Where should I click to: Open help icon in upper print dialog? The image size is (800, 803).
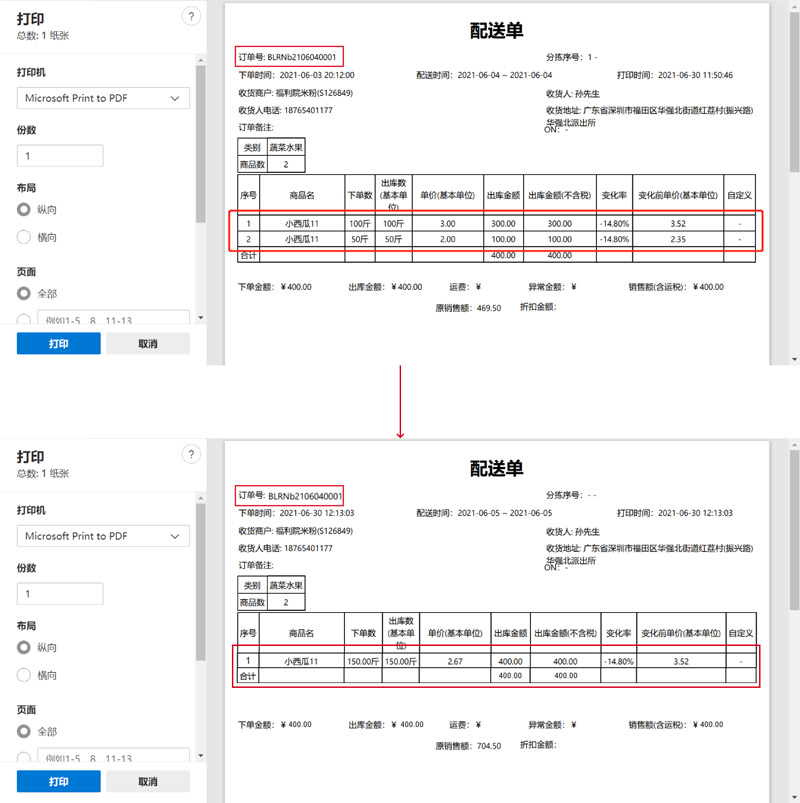191,16
